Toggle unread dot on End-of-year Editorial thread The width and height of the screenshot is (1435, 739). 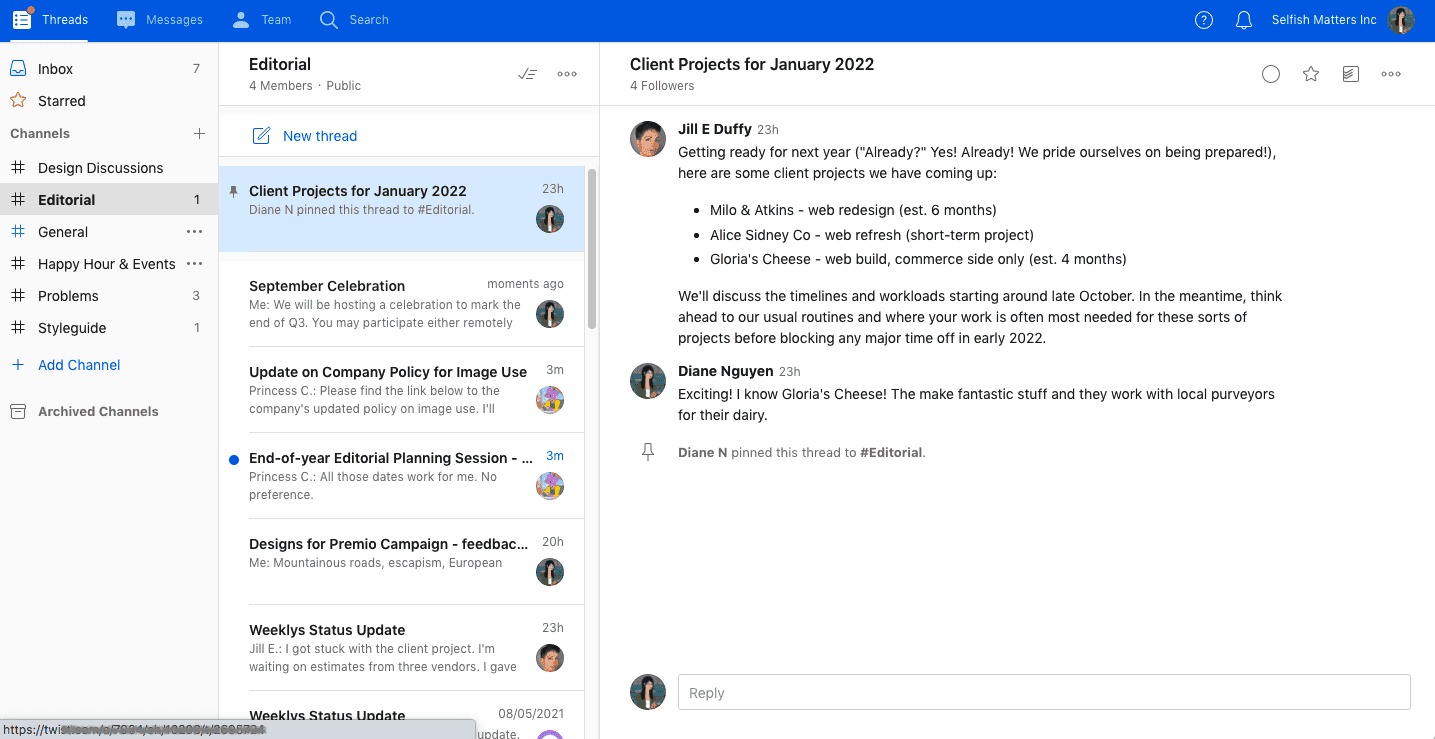coord(234,459)
